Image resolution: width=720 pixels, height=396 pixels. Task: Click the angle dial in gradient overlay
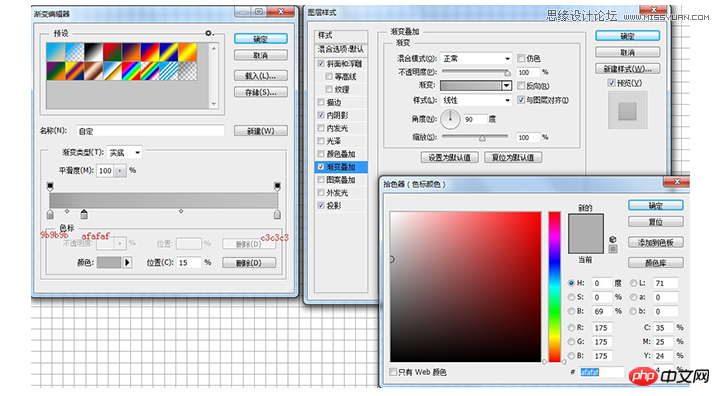[450, 119]
